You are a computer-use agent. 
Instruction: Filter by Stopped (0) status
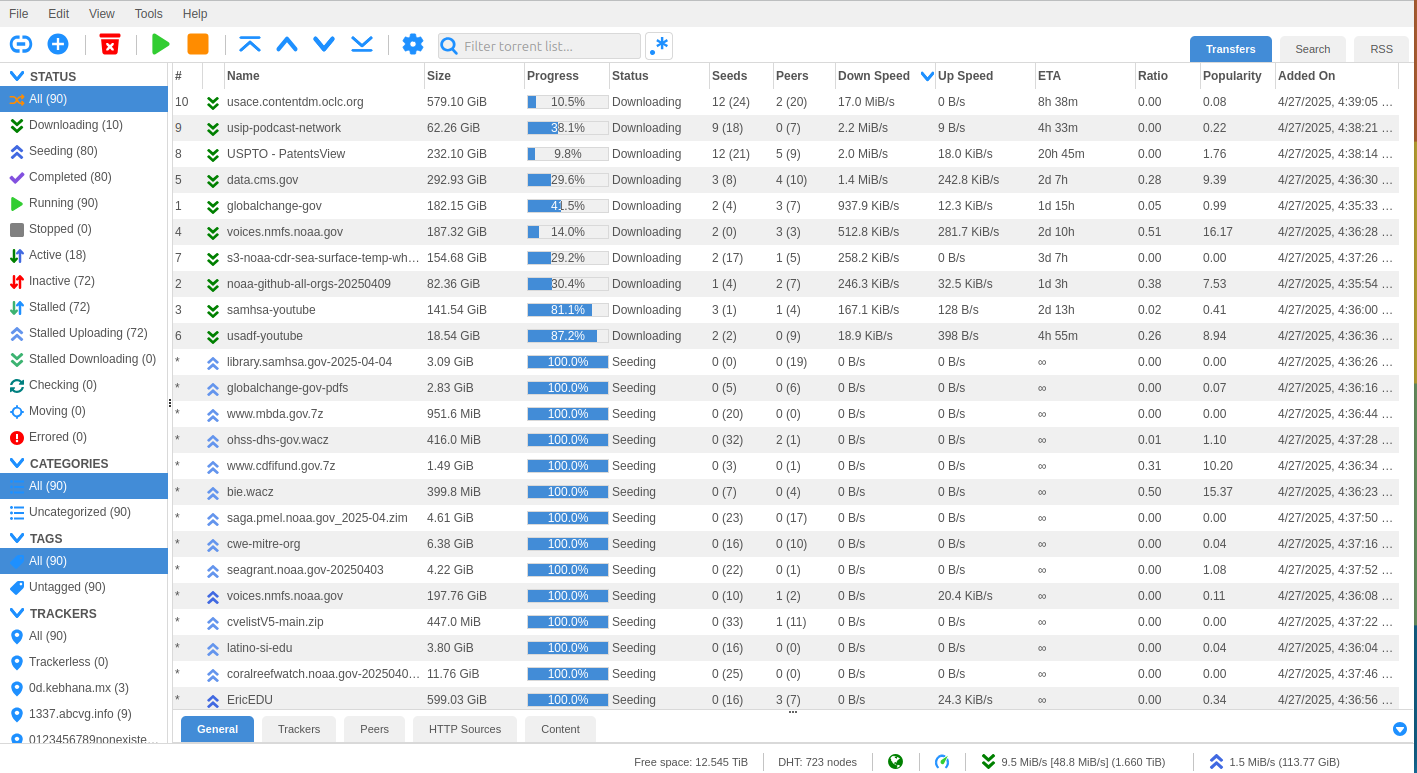click(84, 229)
